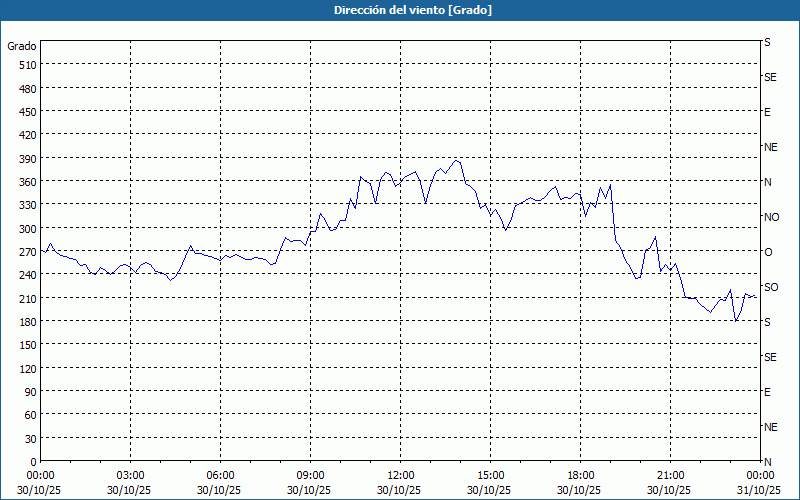
Task: Click the 'SE' compass label just above the 480 gridline
Action: coord(770,77)
